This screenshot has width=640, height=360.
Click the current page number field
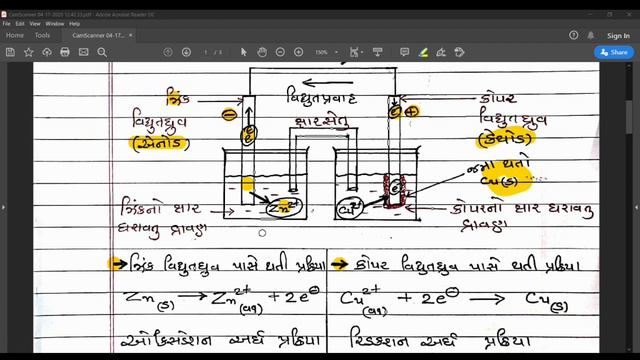point(206,52)
